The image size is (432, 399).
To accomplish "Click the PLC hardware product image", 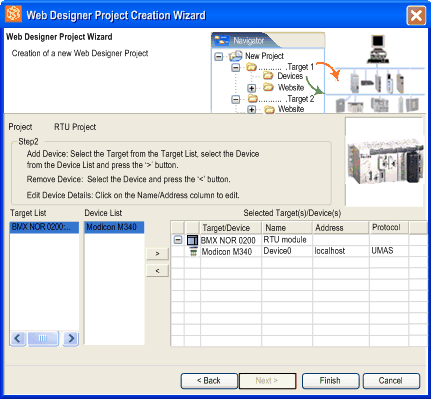I will click(x=385, y=162).
